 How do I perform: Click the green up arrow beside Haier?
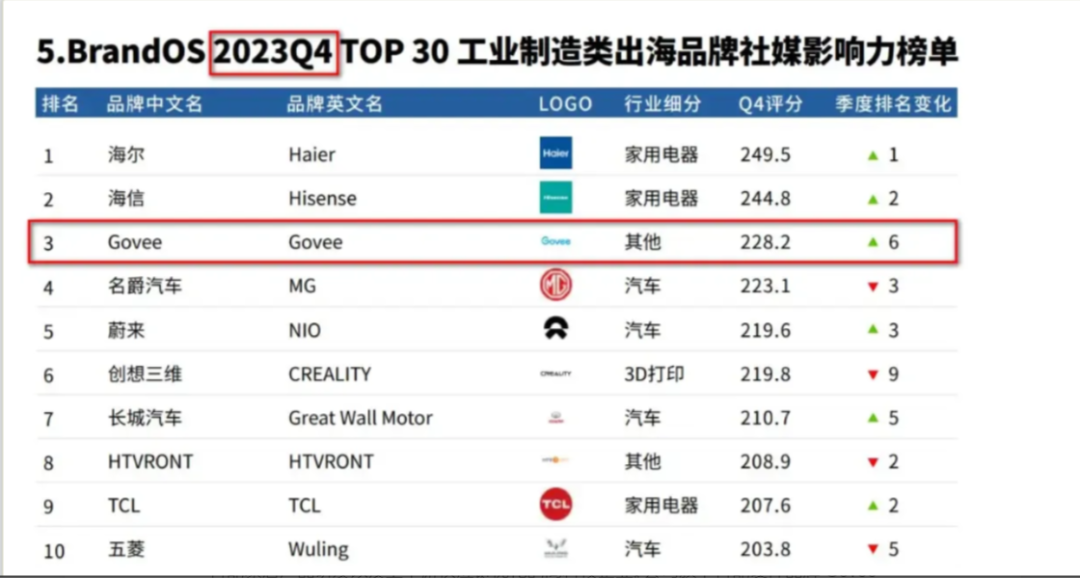(x=875, y=153)
